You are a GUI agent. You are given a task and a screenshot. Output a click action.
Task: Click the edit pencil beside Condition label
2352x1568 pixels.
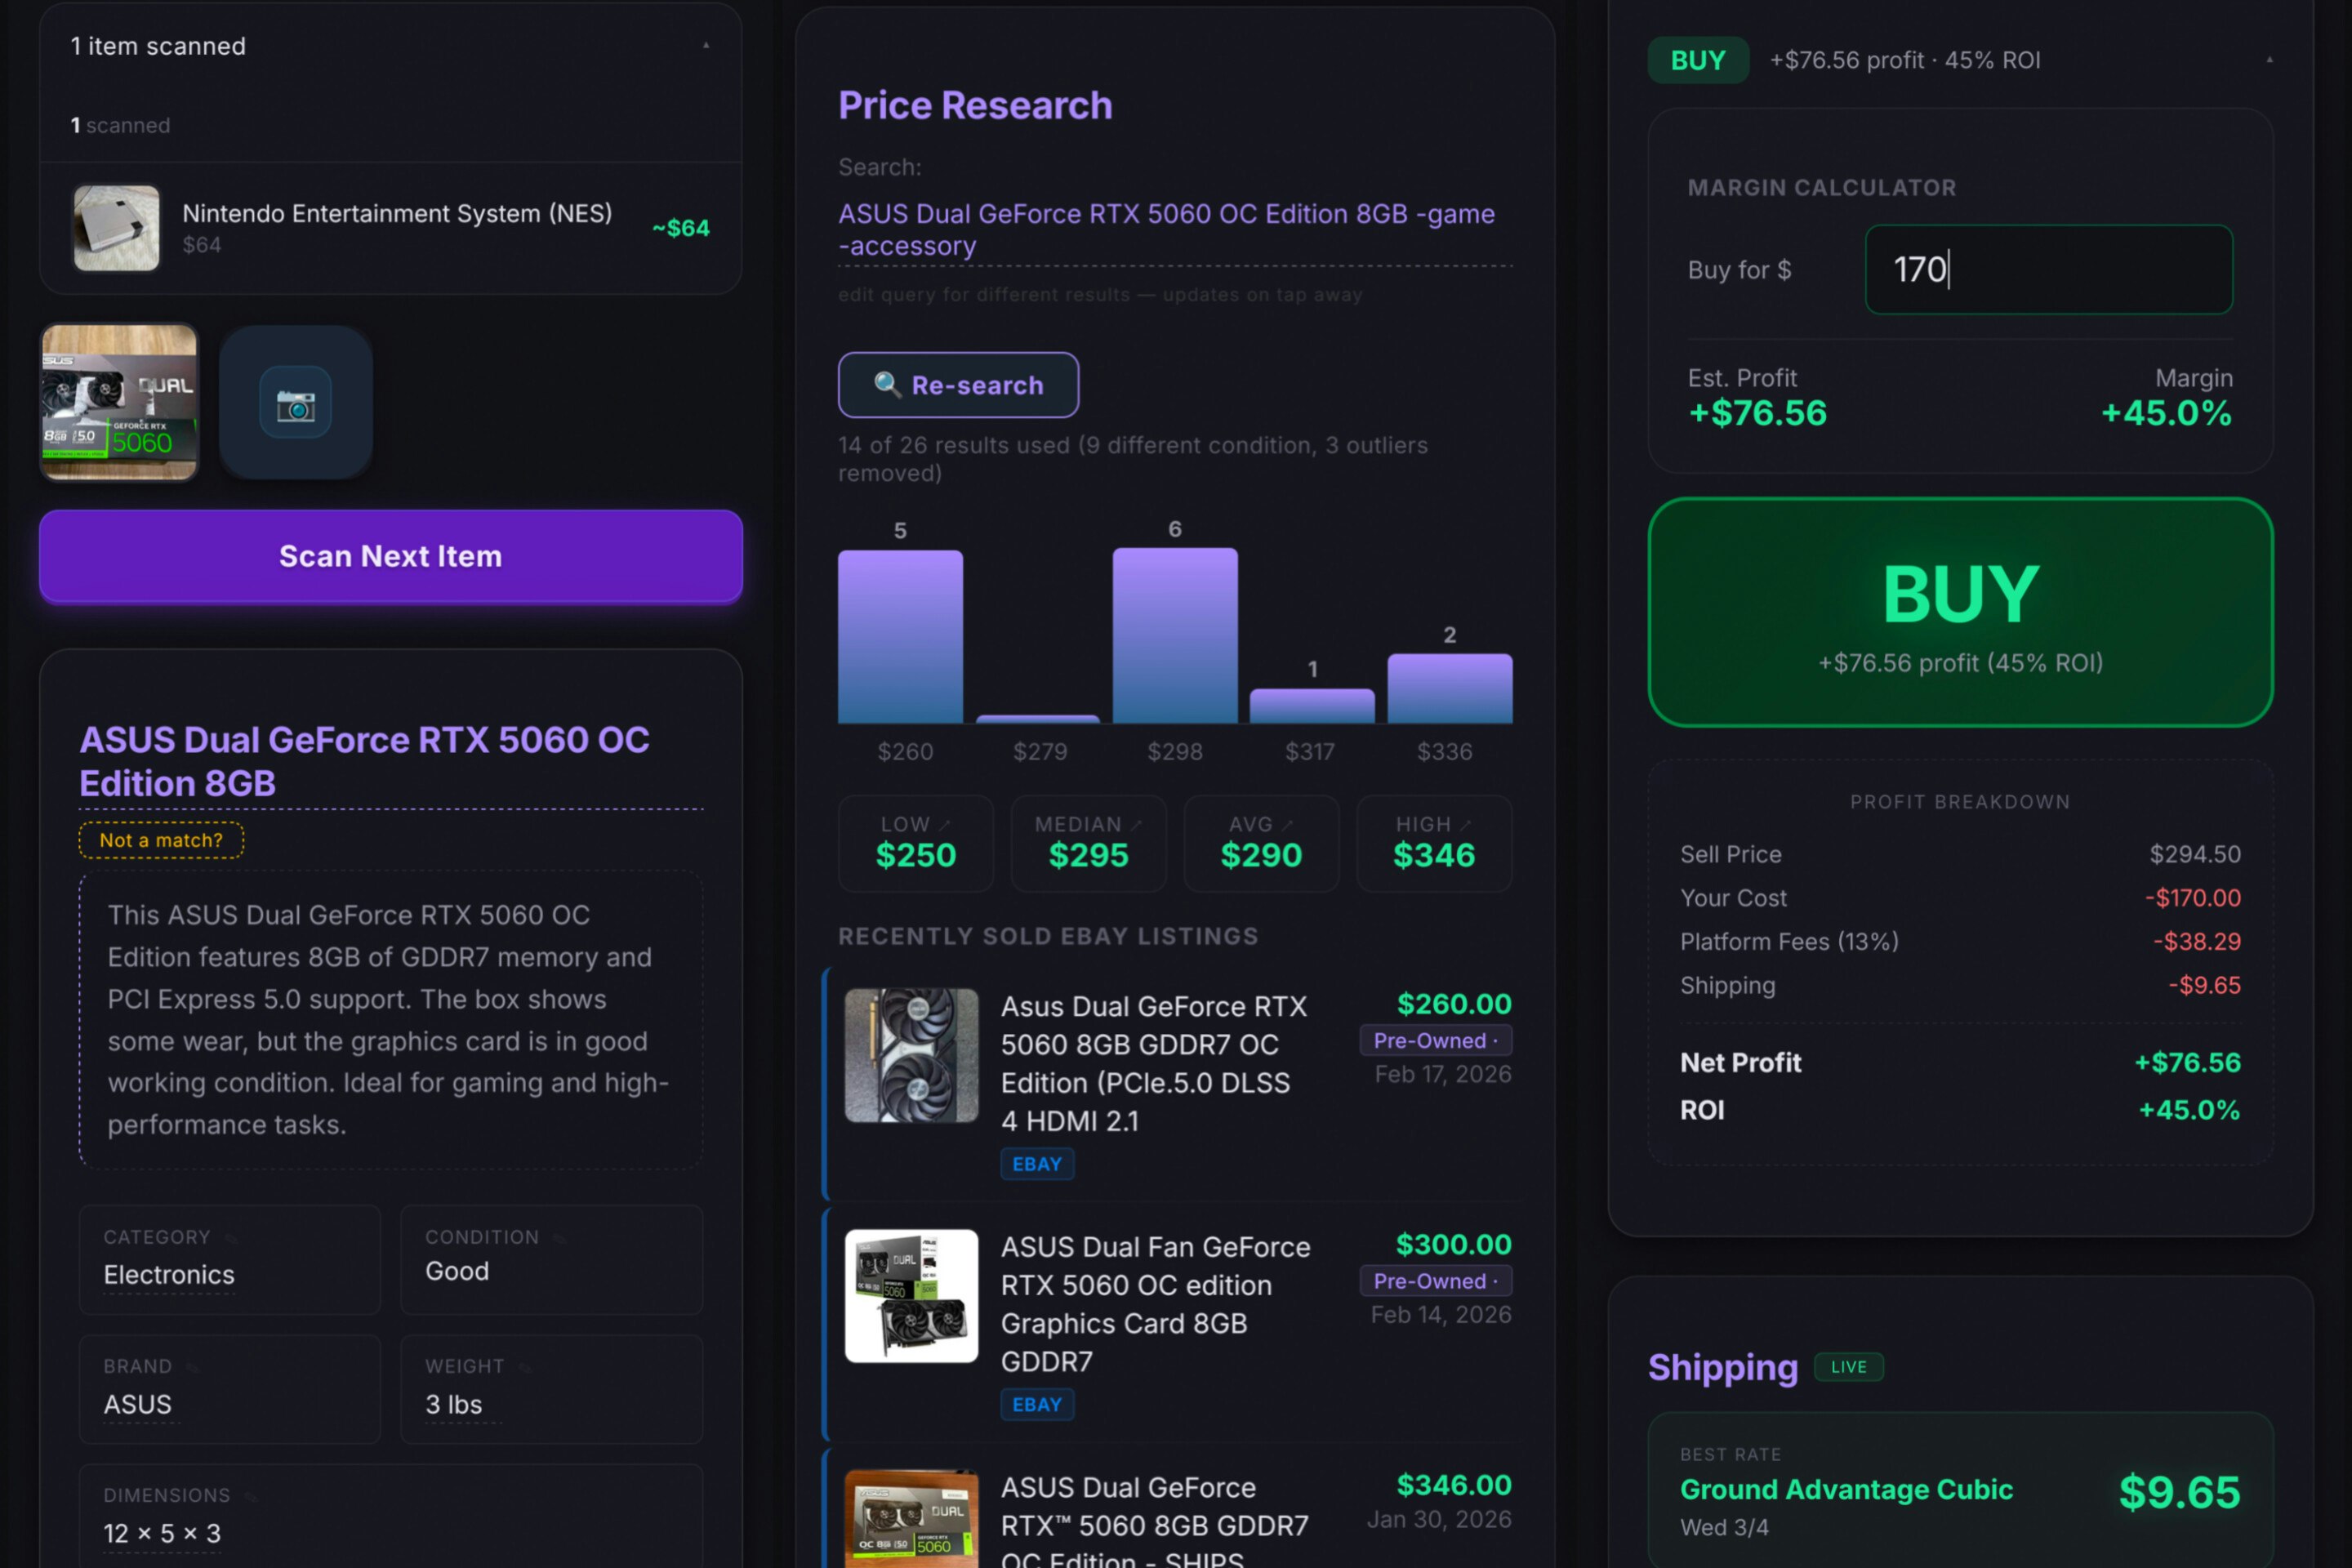click(559, 1238)
